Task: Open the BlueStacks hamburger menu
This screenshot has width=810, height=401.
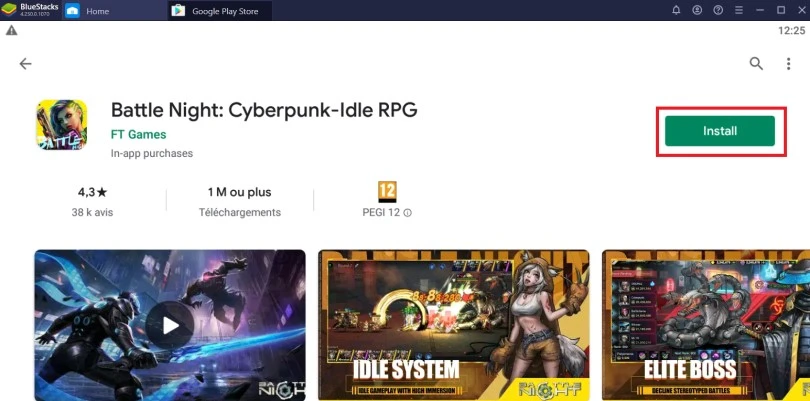Action: tap(739, 10)
